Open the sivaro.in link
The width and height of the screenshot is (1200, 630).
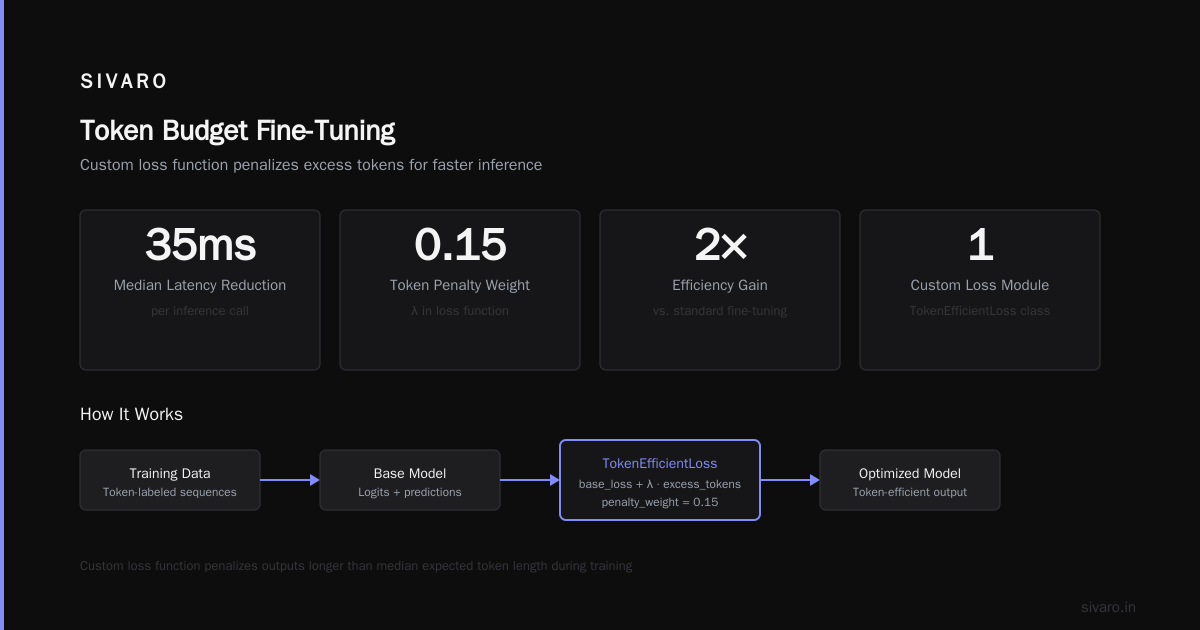pyautogui.click(x=1109, y=607)
